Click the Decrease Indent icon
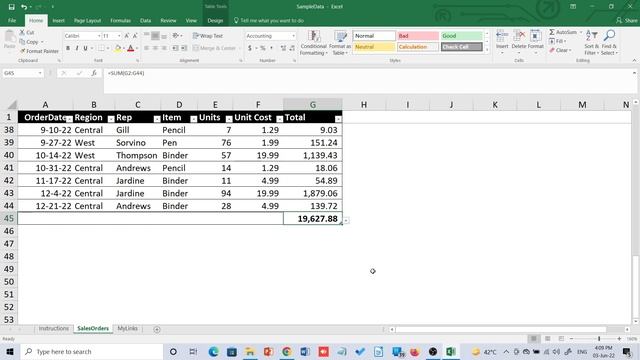Viewport: 640px width, 360px height. [175, 48]
